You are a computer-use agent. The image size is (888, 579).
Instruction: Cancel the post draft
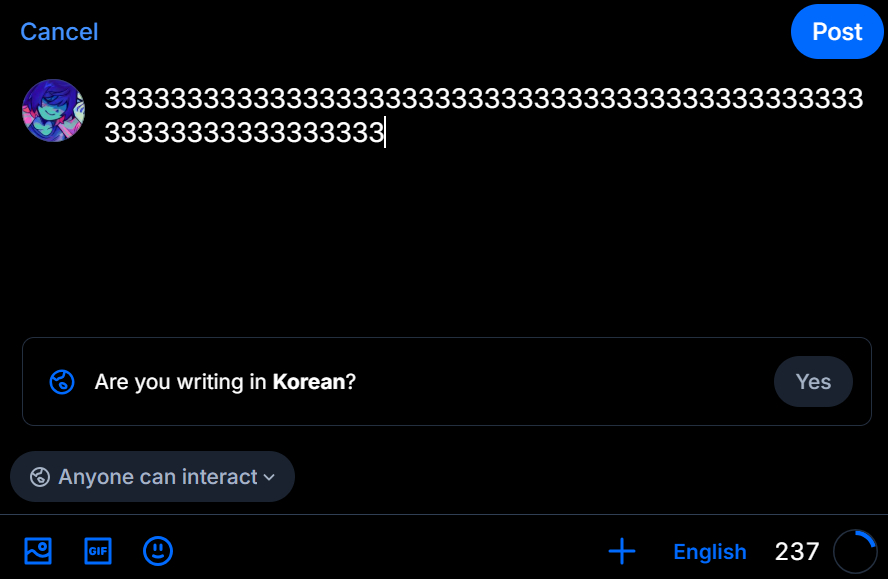click(x=59, y=32)
